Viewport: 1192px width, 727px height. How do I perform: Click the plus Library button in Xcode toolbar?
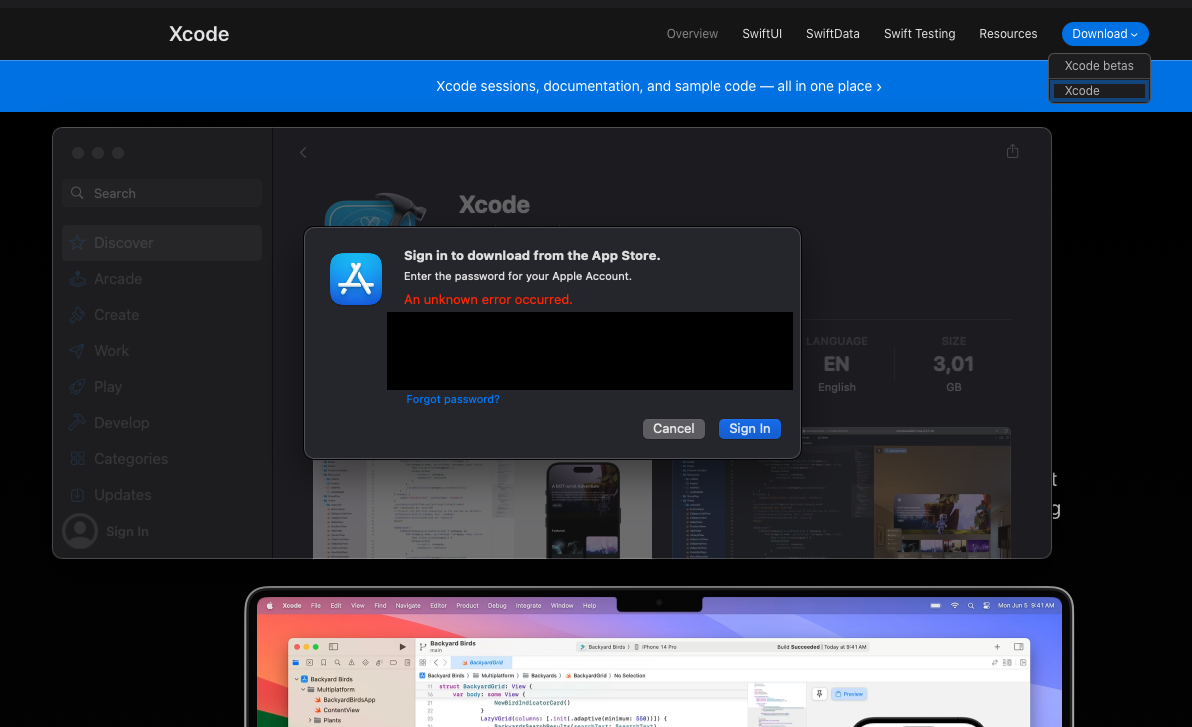tap(997, 646)
